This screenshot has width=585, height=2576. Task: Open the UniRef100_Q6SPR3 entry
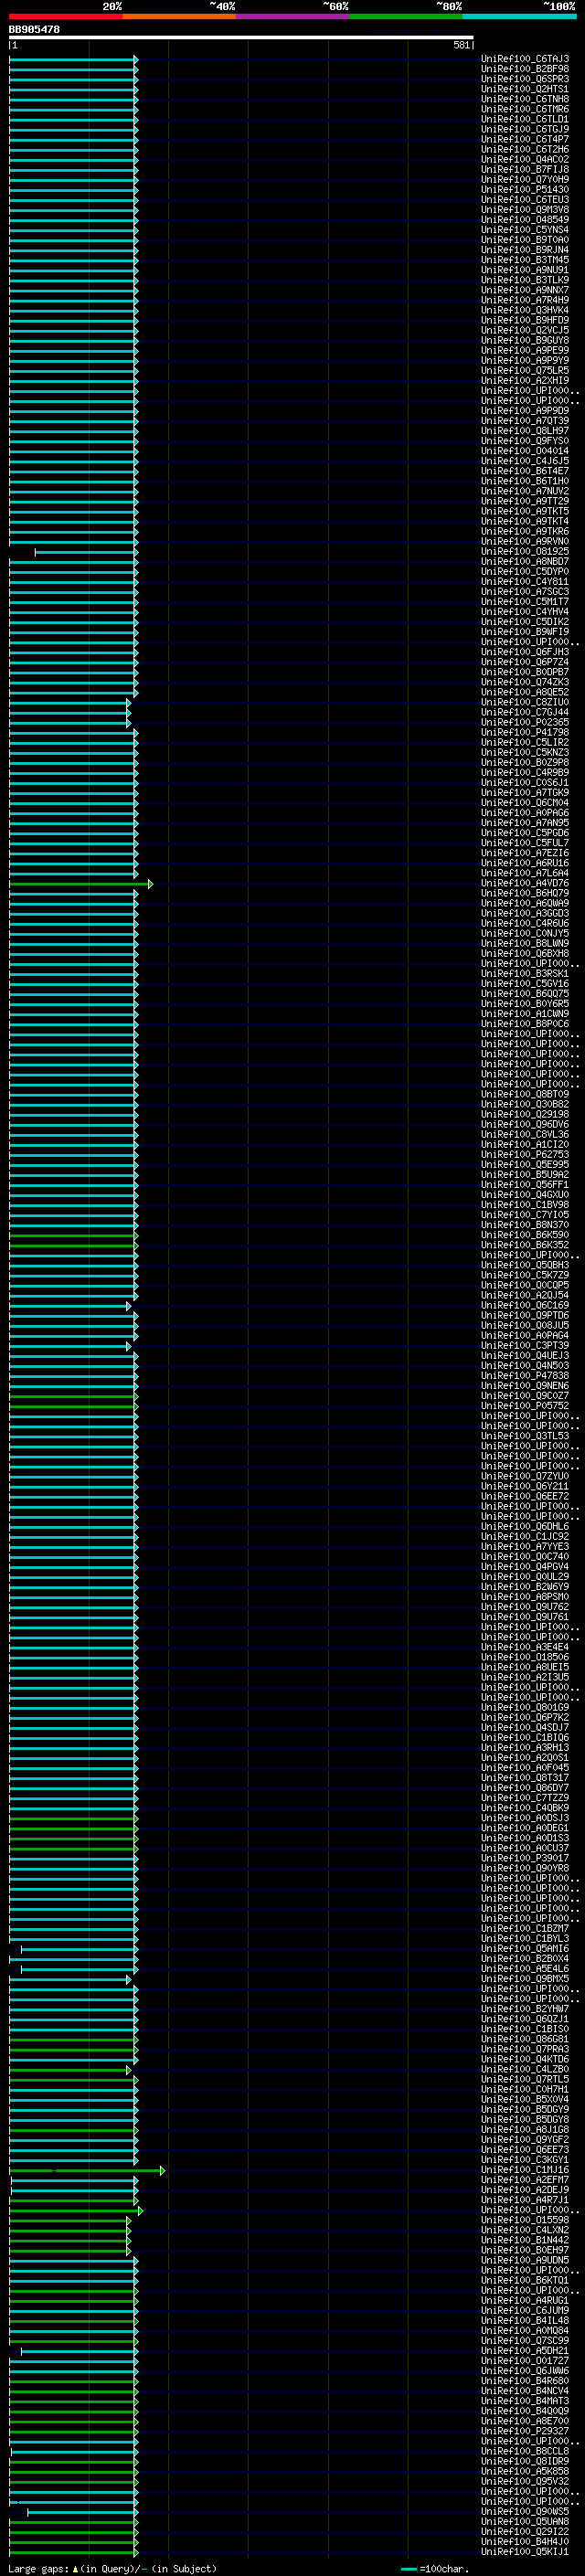(525, 79)
